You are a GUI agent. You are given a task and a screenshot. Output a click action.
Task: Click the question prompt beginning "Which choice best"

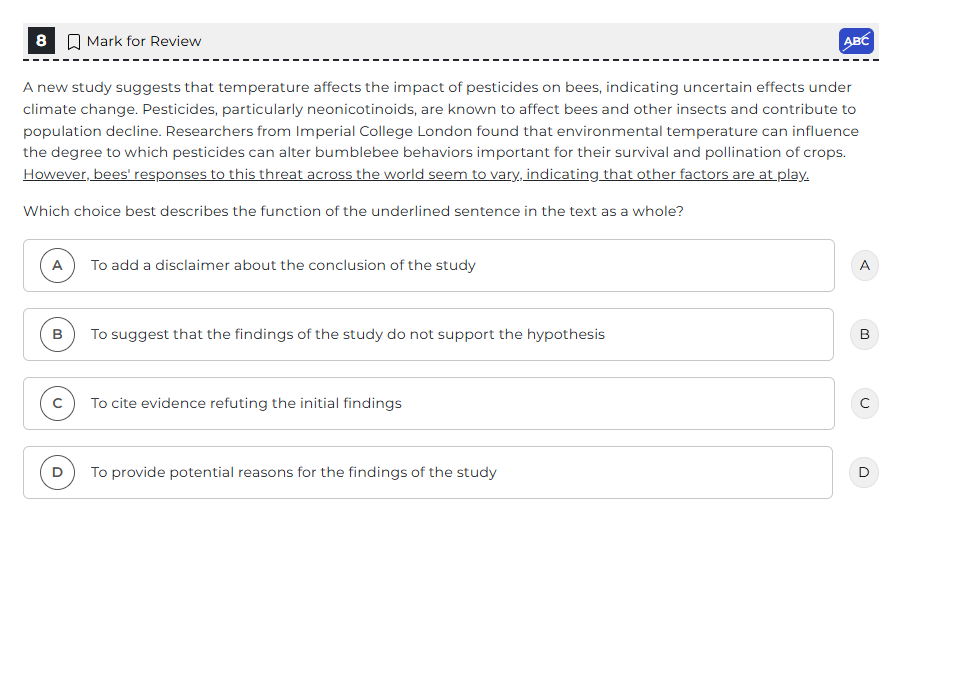(353, 211)
